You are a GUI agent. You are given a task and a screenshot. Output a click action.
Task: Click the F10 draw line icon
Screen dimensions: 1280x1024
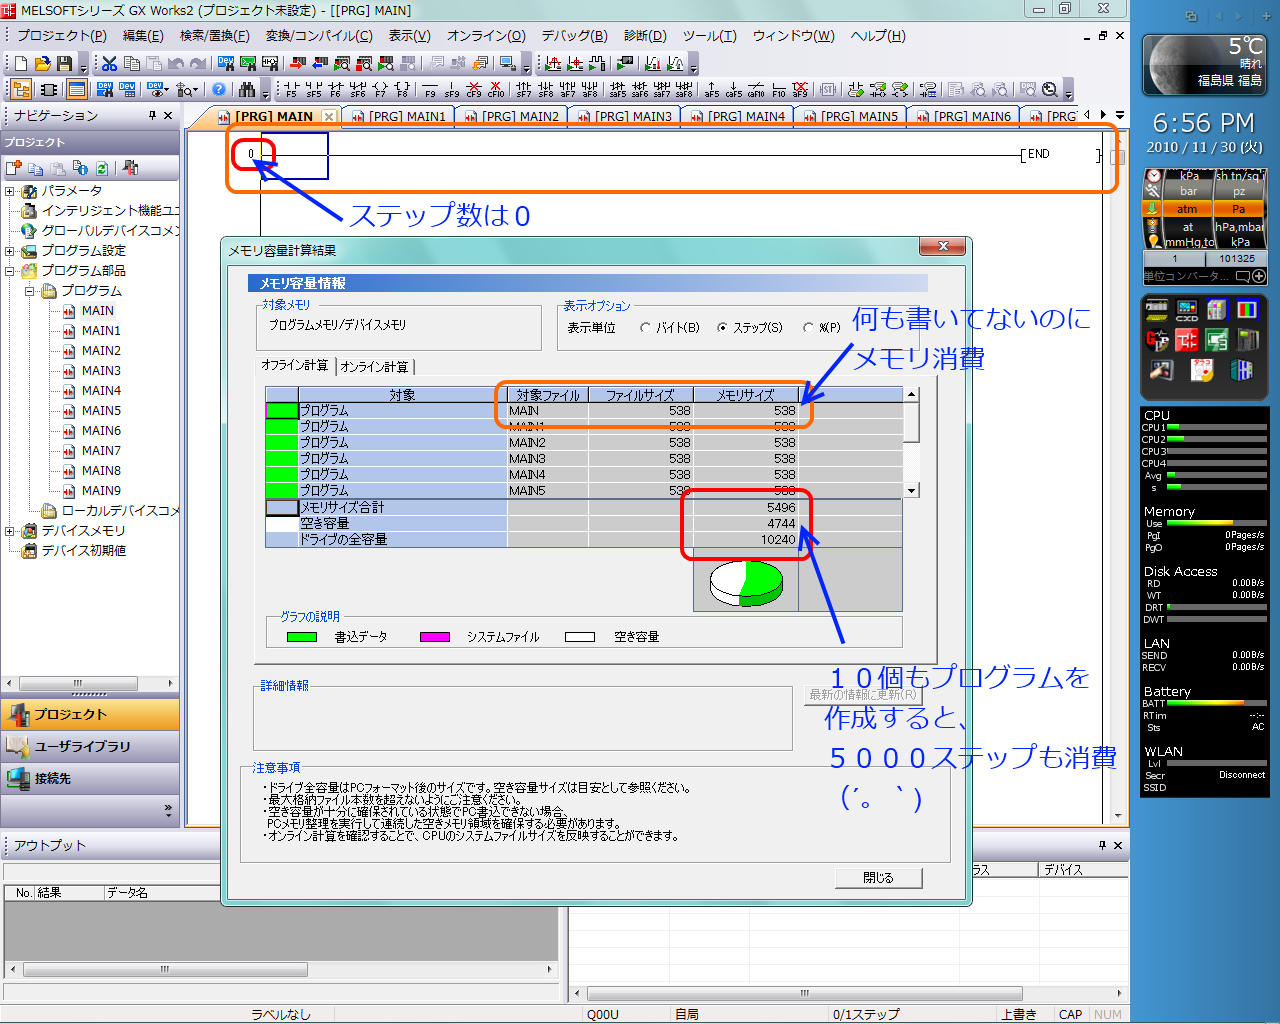(778, 90)
